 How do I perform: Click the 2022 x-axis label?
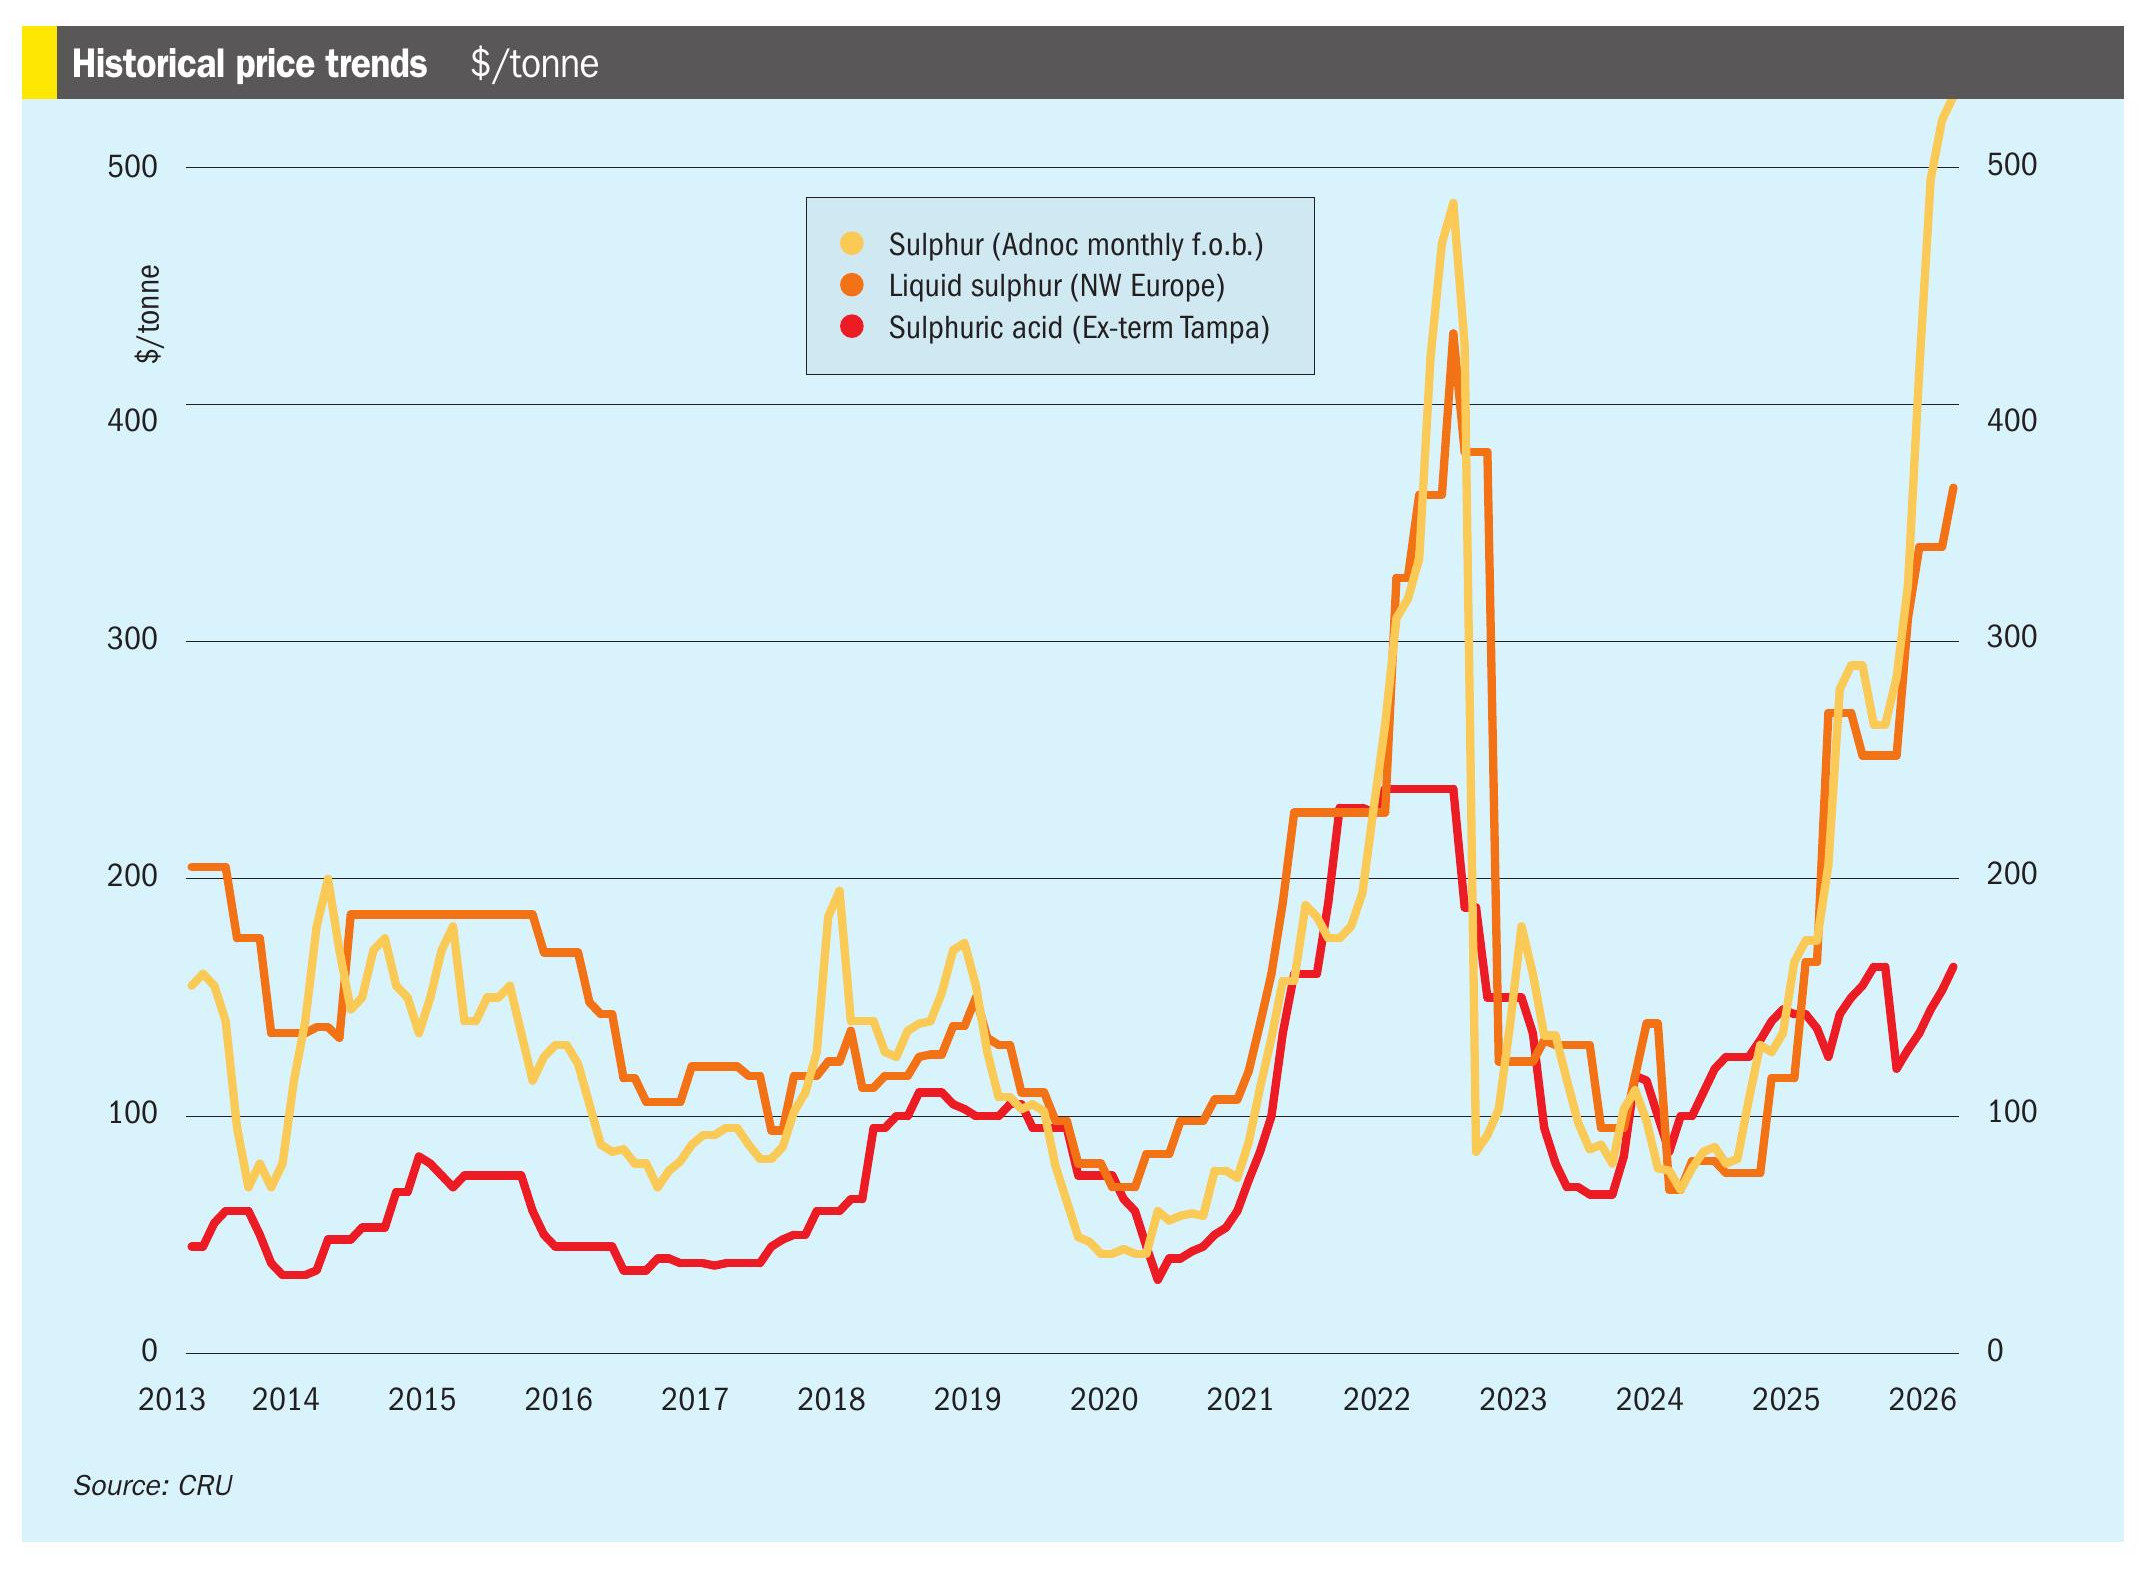(1376, 1399)
